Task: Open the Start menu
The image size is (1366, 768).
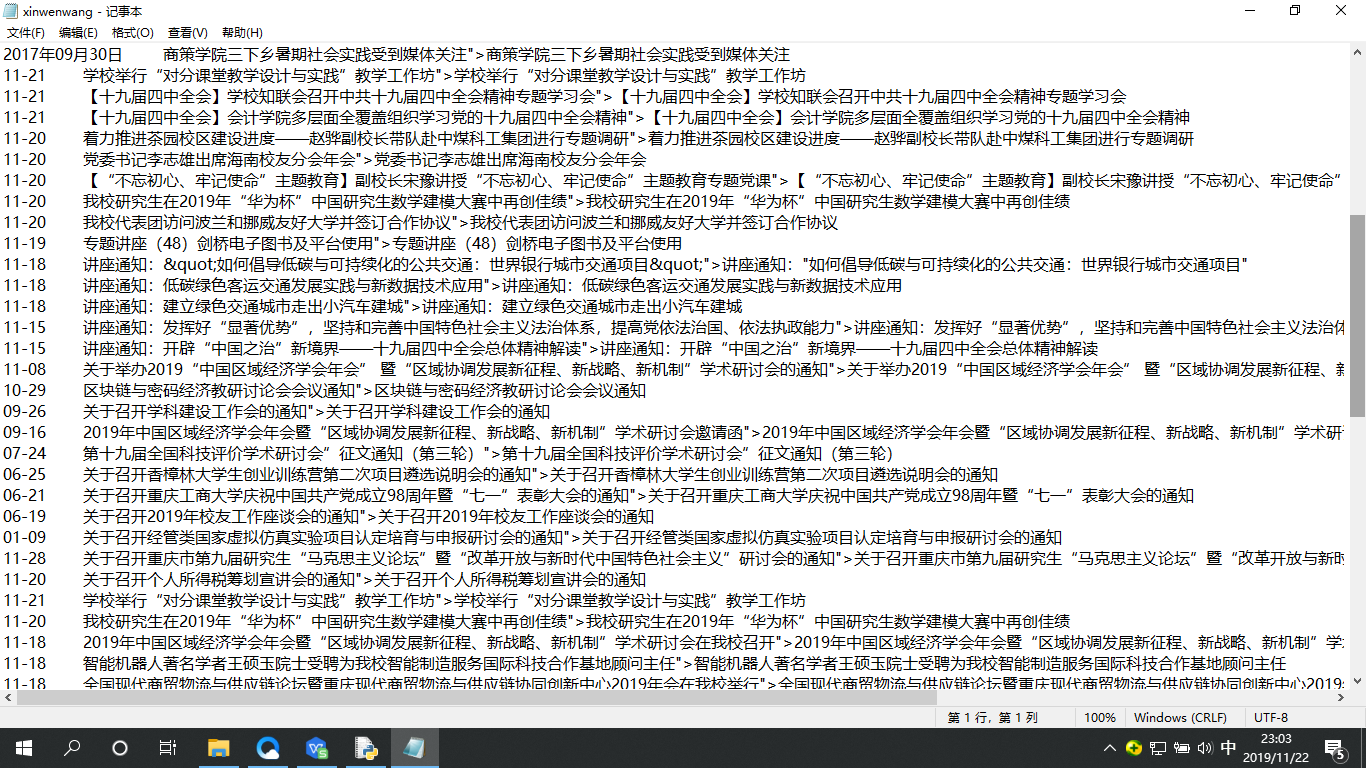Action: tap(22, 747)
